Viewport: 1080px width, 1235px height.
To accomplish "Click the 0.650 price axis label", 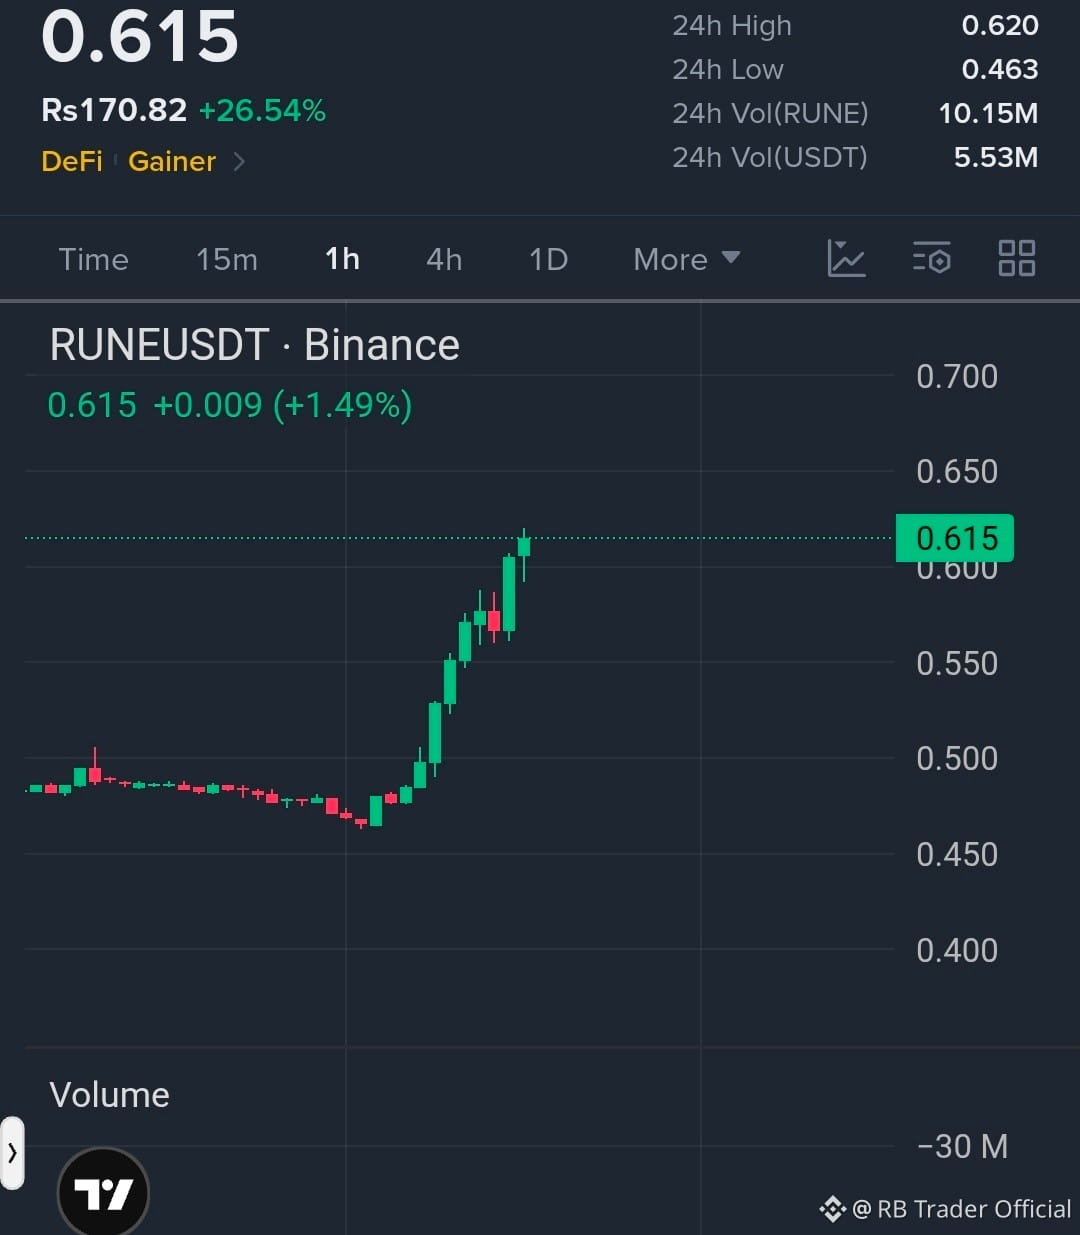I will pyautogui.click(x=957, y=472).
